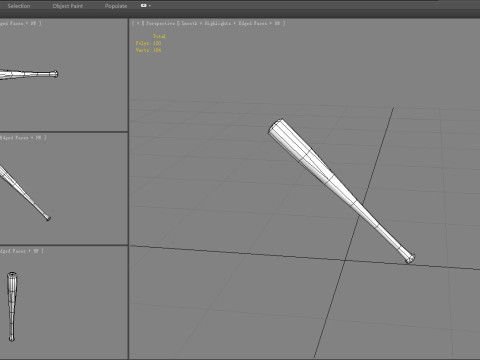Click the 'Total' statistics header text

click(159, 36)
